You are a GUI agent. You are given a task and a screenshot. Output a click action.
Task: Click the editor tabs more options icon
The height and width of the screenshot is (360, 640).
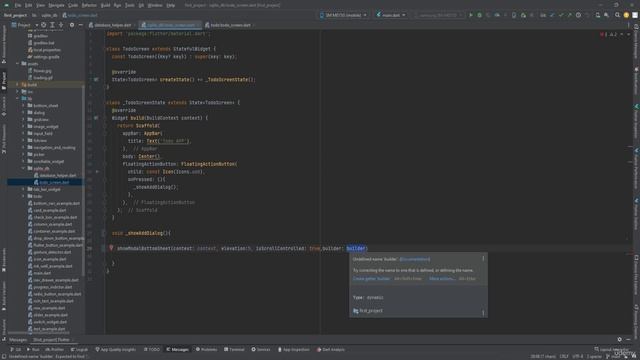(x=628, y=25)
